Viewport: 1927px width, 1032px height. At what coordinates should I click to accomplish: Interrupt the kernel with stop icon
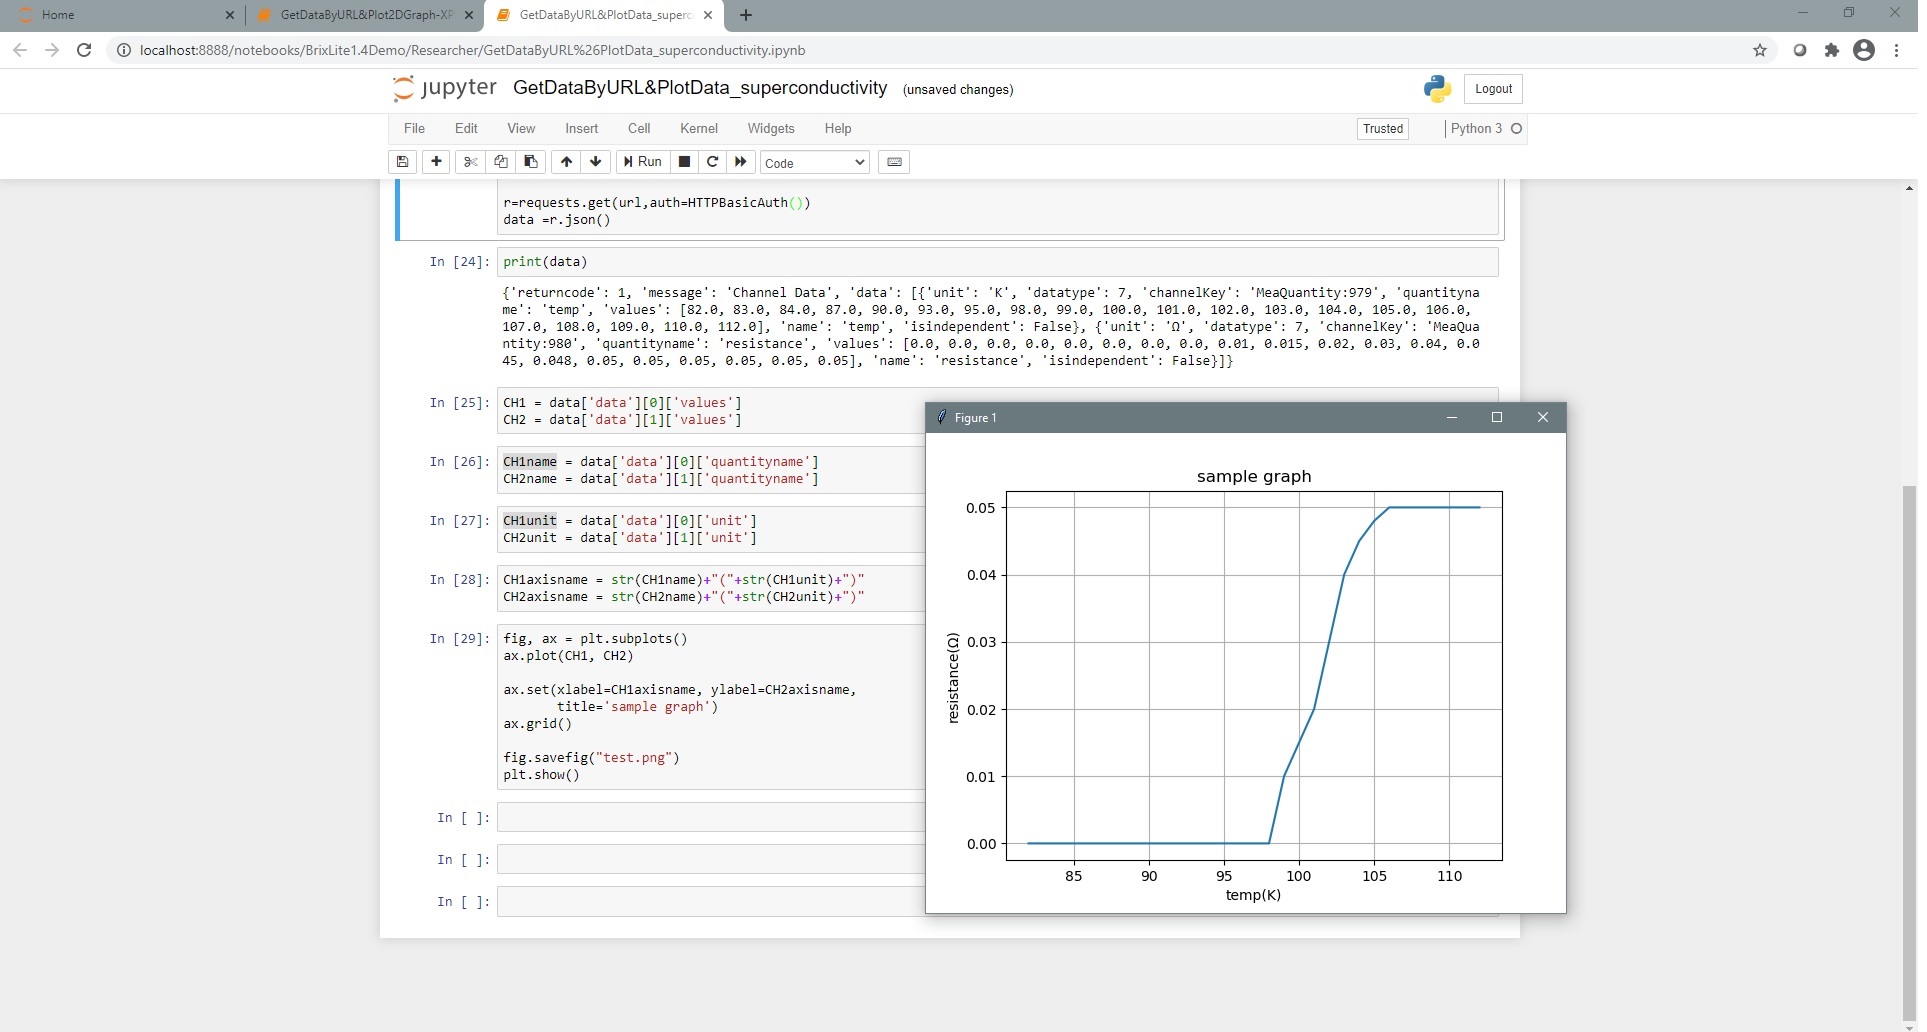click(x=684, y=162)
